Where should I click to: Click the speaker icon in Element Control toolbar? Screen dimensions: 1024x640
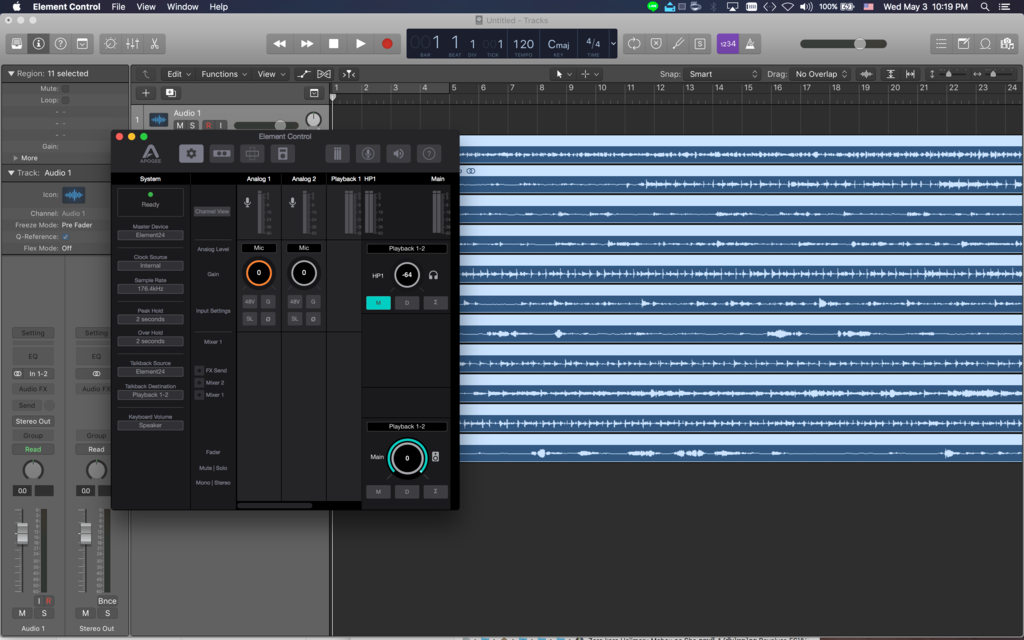(x=398, y=153)
